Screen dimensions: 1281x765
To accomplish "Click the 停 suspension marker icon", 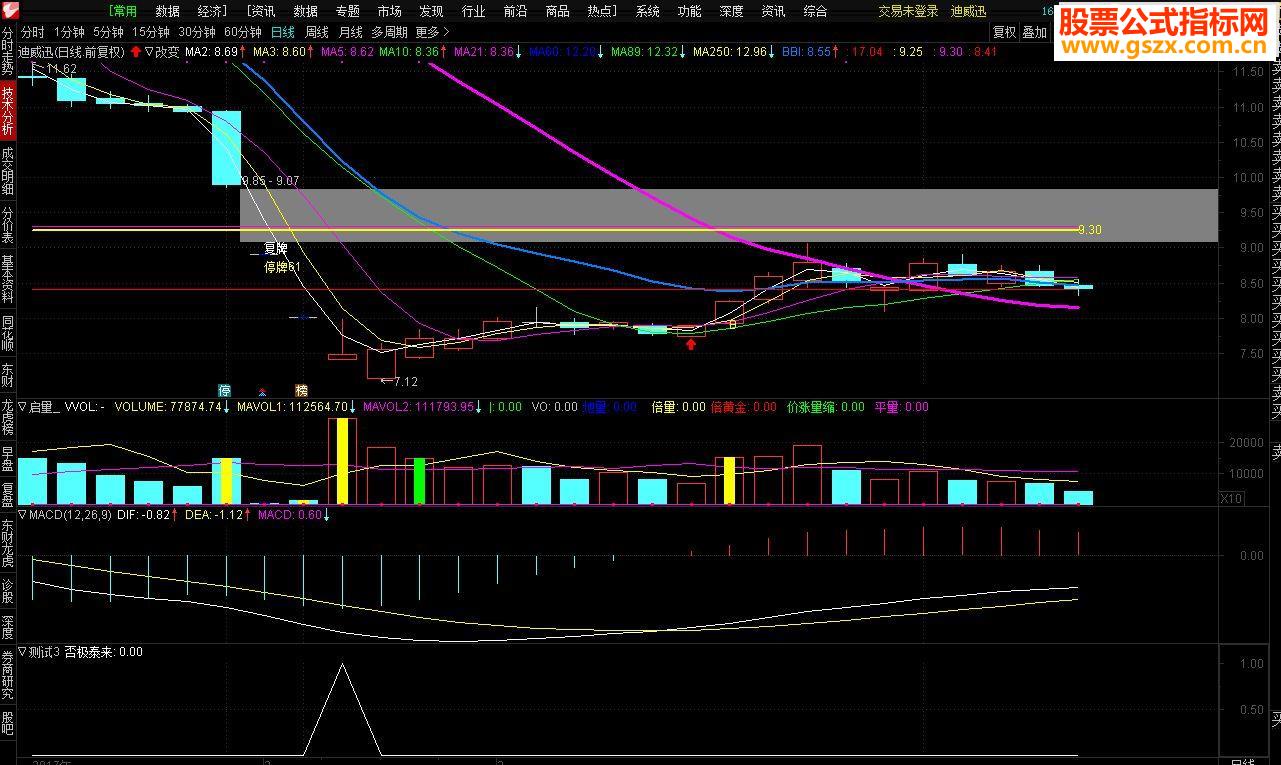I will [225, 390].
